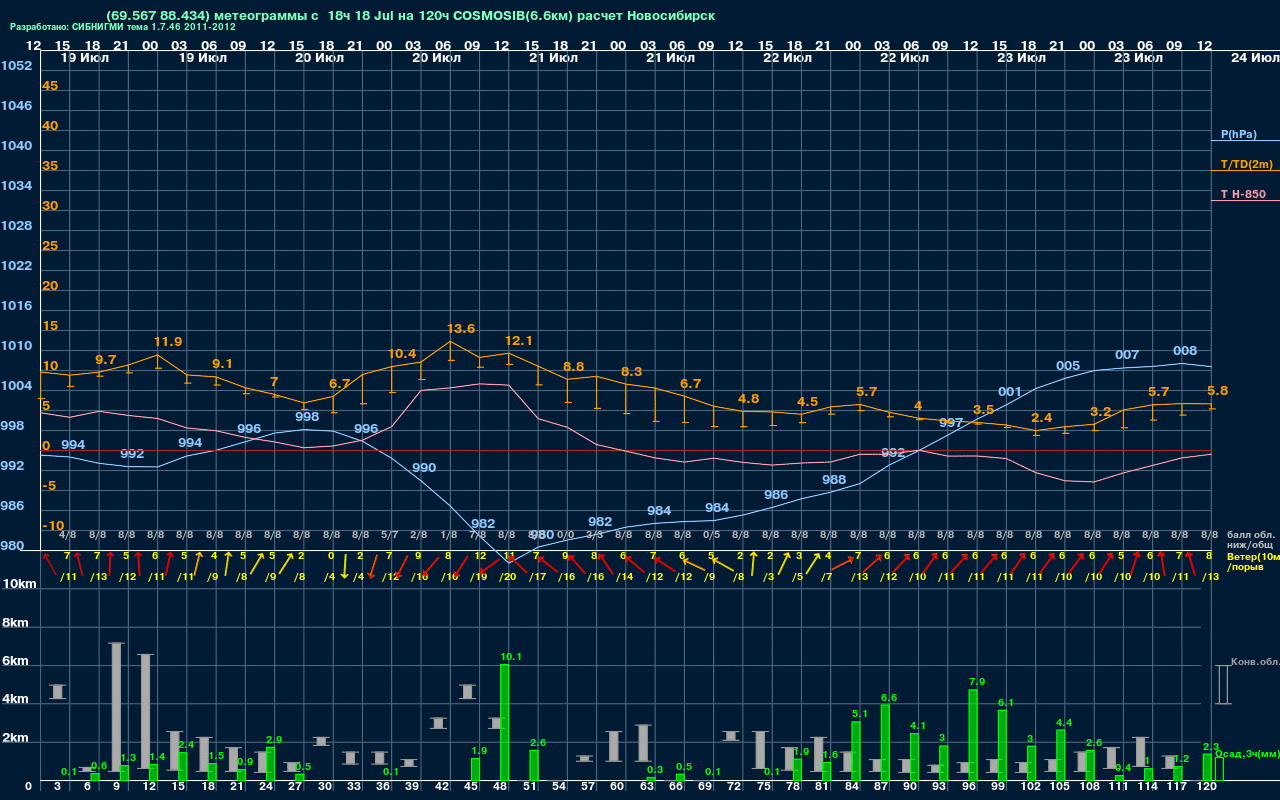Click the precipitation value 5.1
The width and height of the screenshot is (1280, 800).
click(860, 714)
